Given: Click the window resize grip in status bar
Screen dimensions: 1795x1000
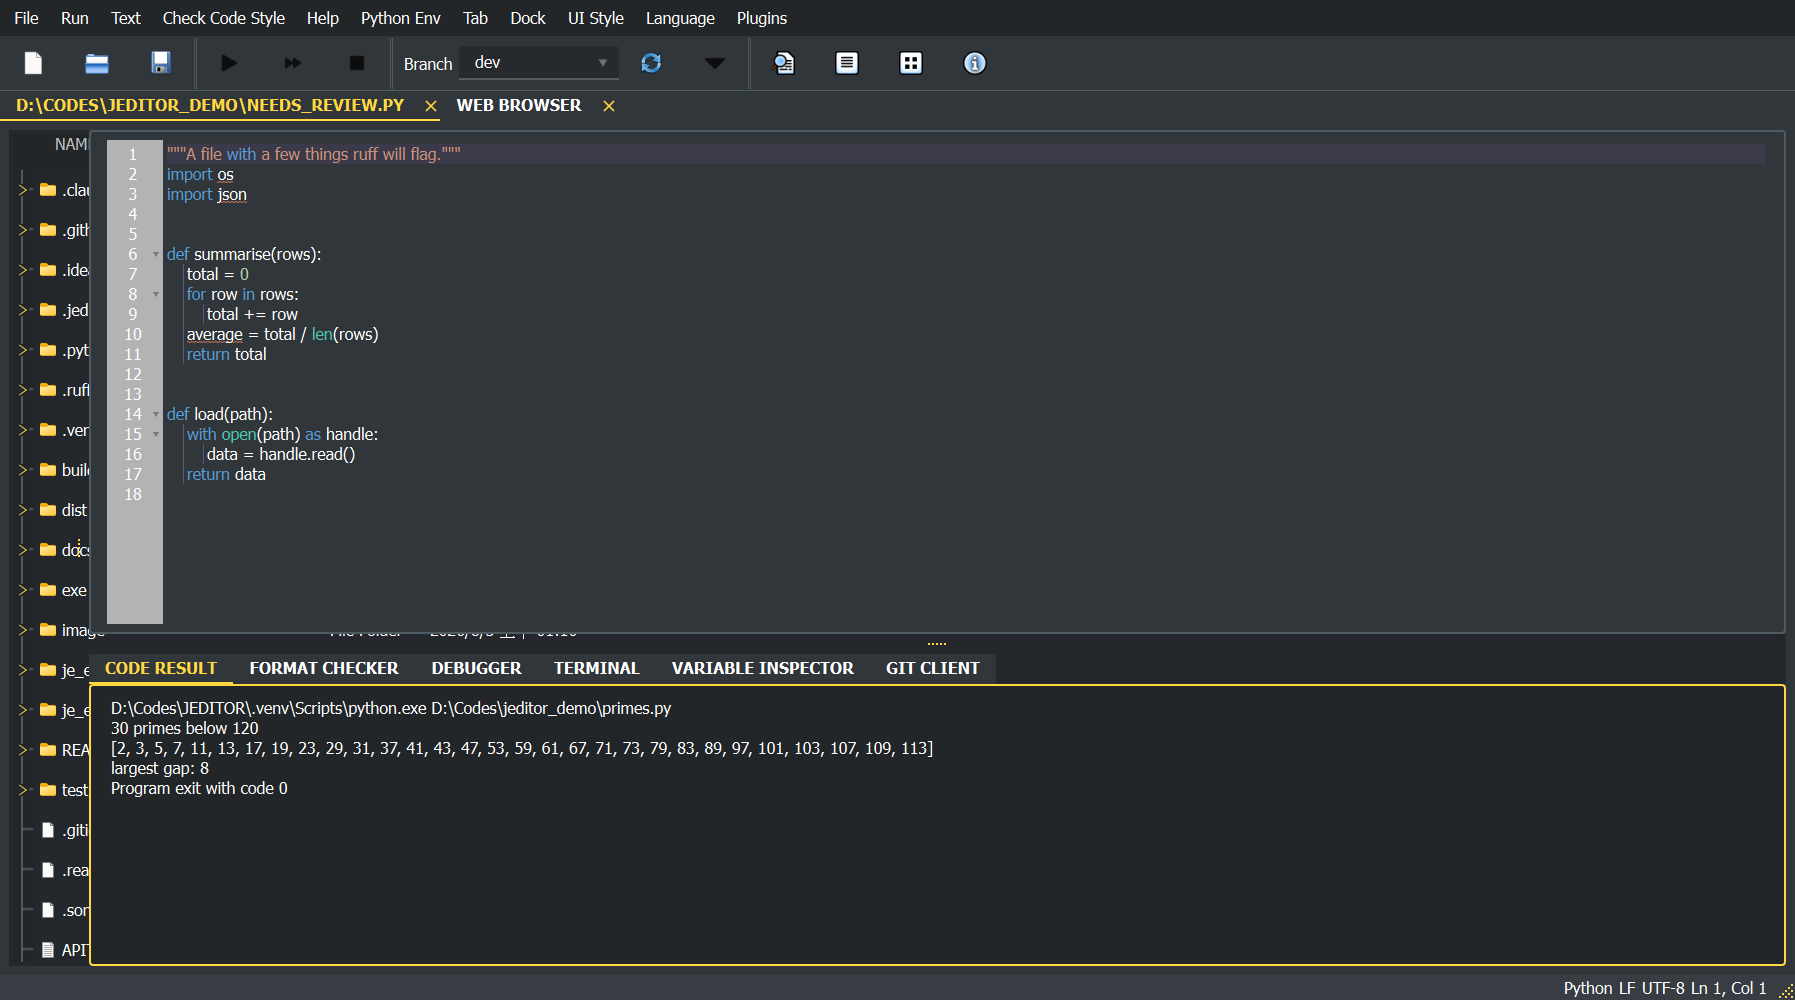Looking at the screenshot, I should (1786, 991).
